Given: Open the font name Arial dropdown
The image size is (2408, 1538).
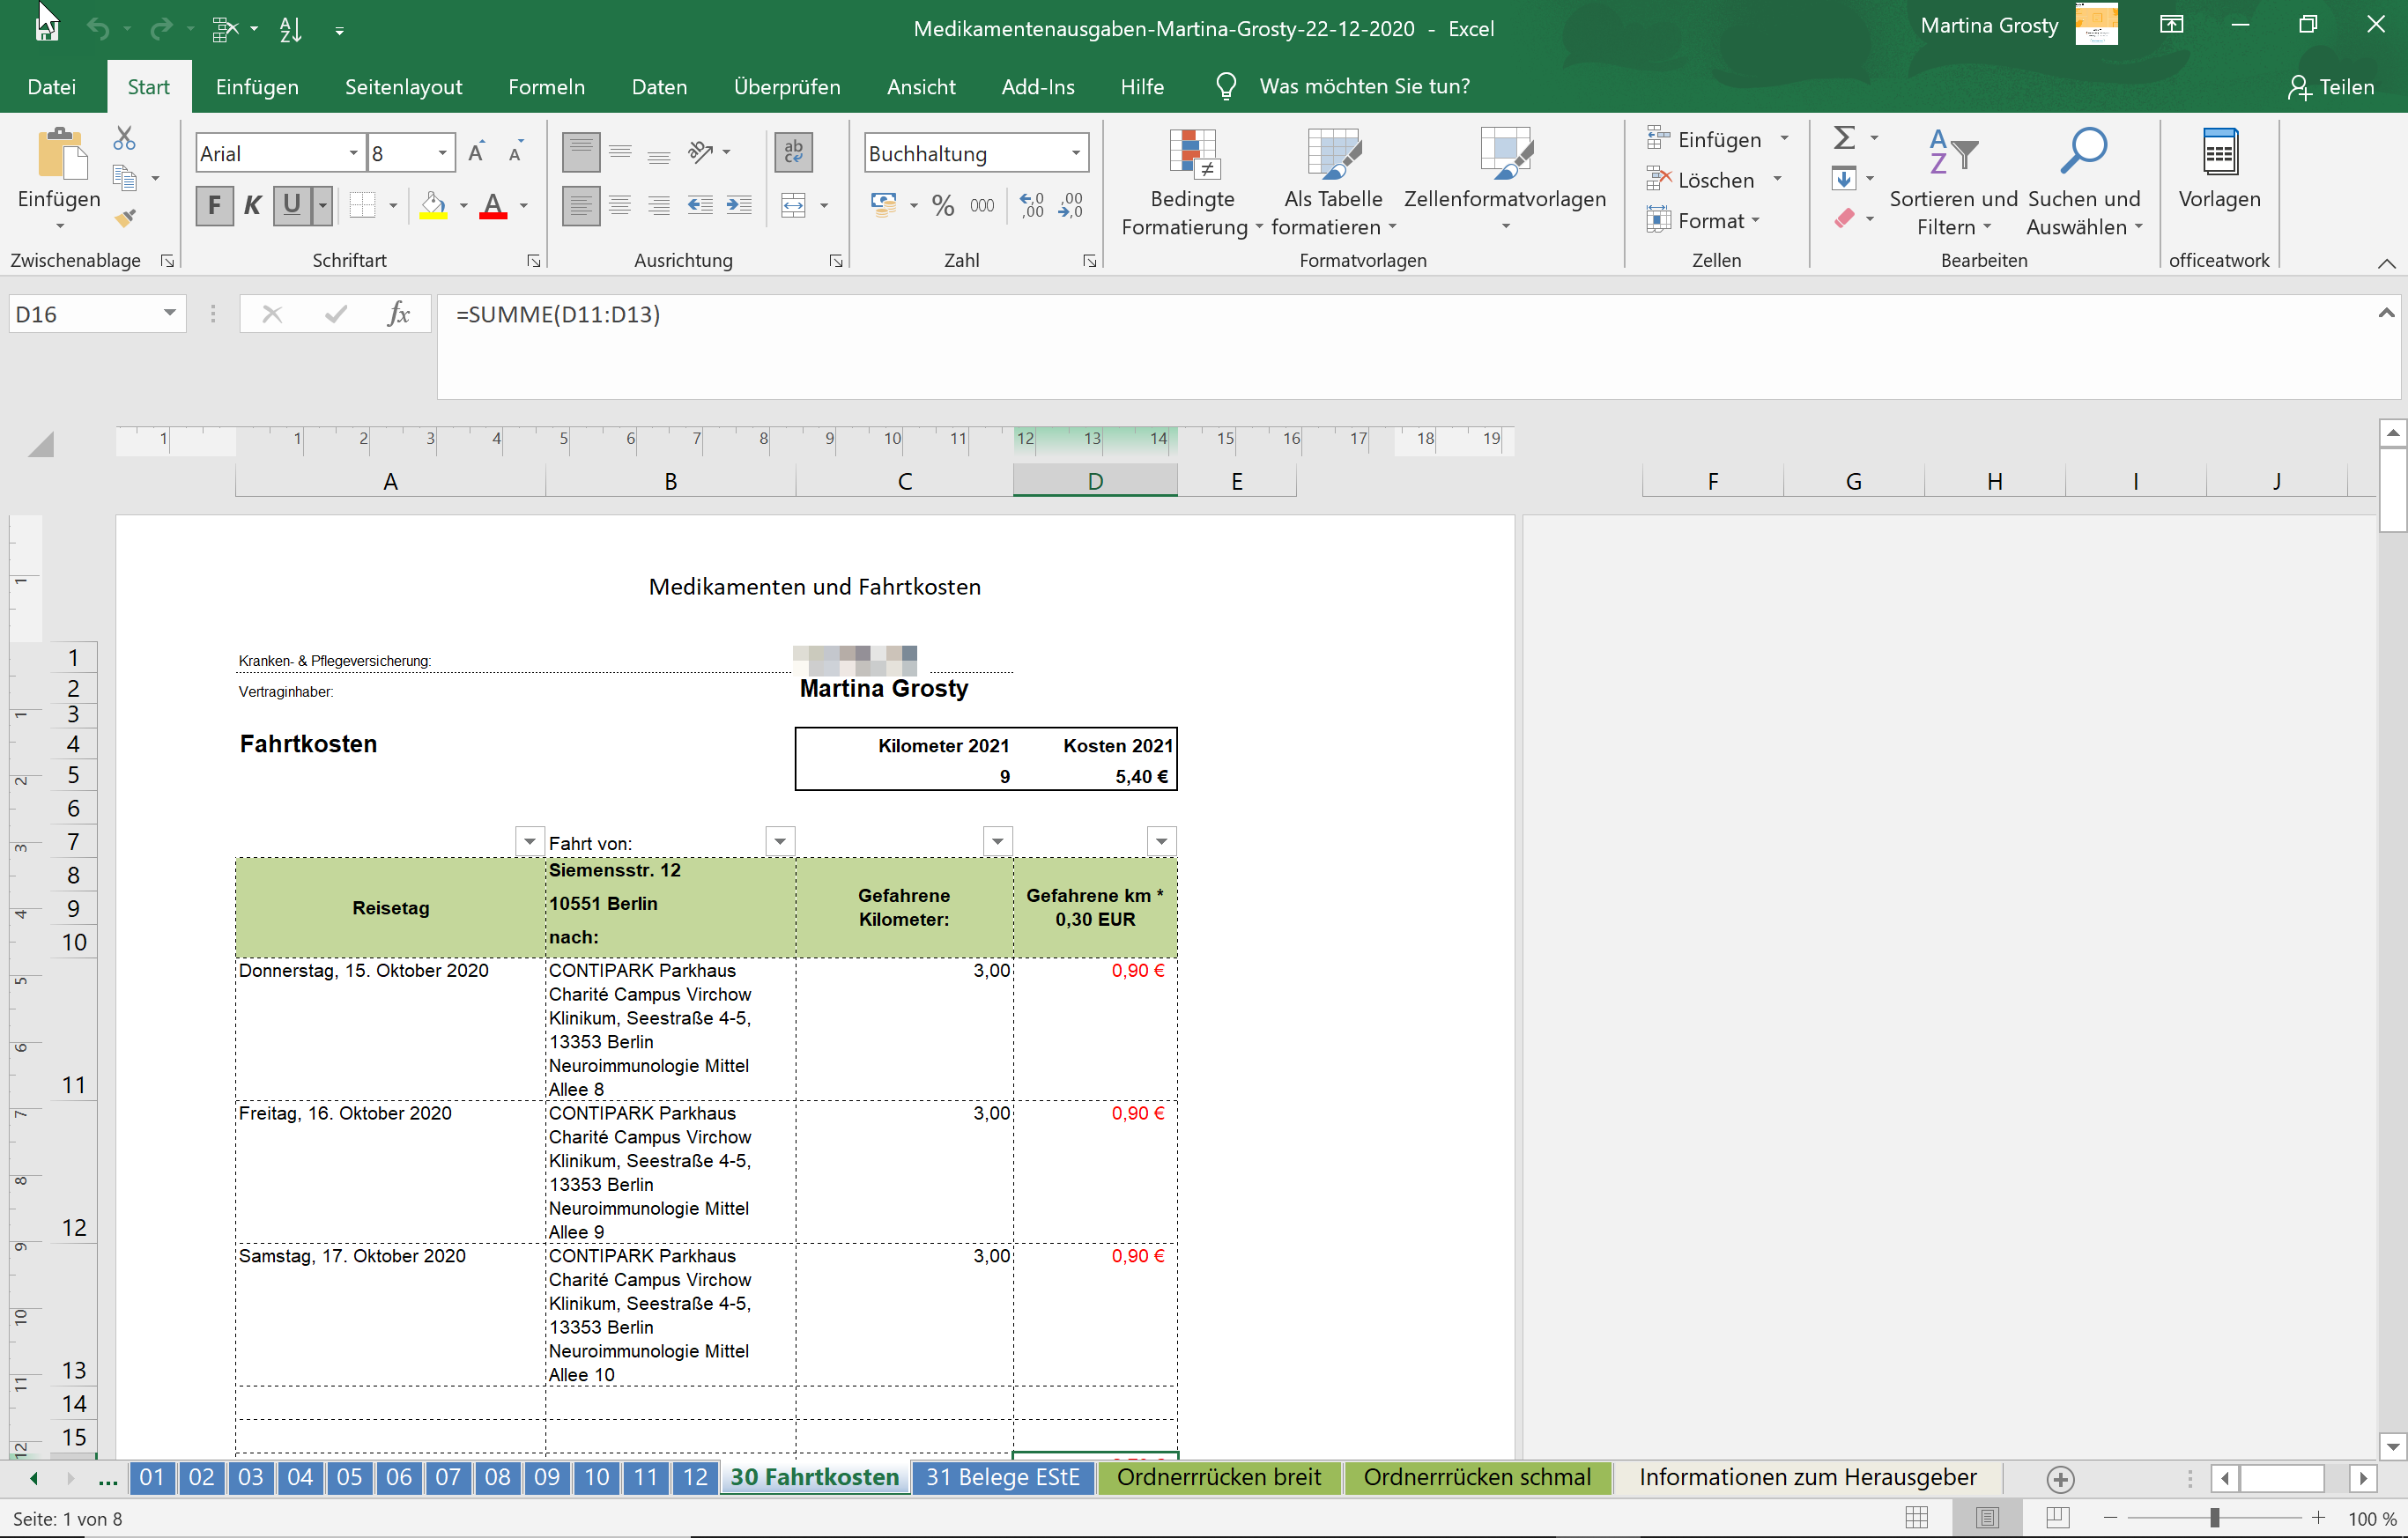Looking at the screenshot, I should coord(353,153).
